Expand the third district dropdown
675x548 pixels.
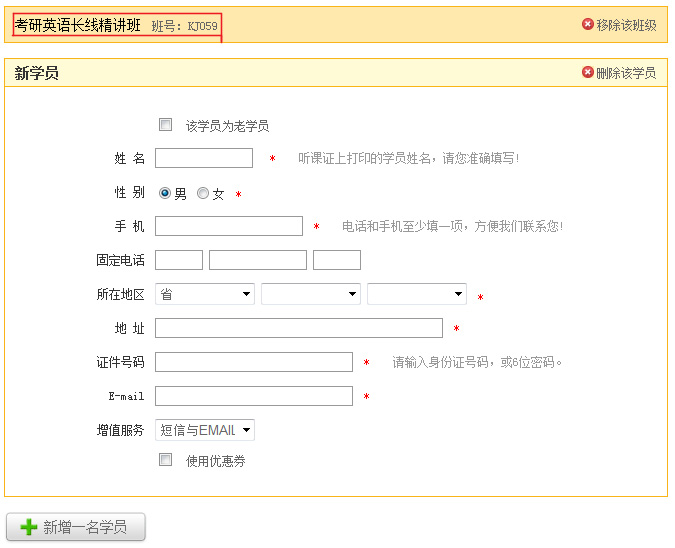416,294
